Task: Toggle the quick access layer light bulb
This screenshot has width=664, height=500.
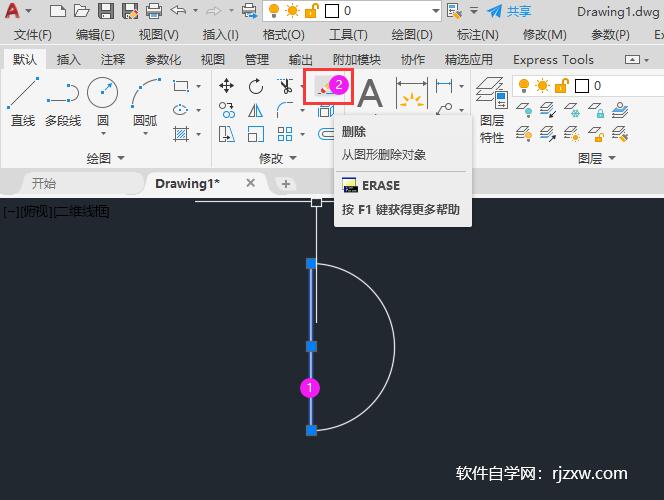Action: pos(274,11)
